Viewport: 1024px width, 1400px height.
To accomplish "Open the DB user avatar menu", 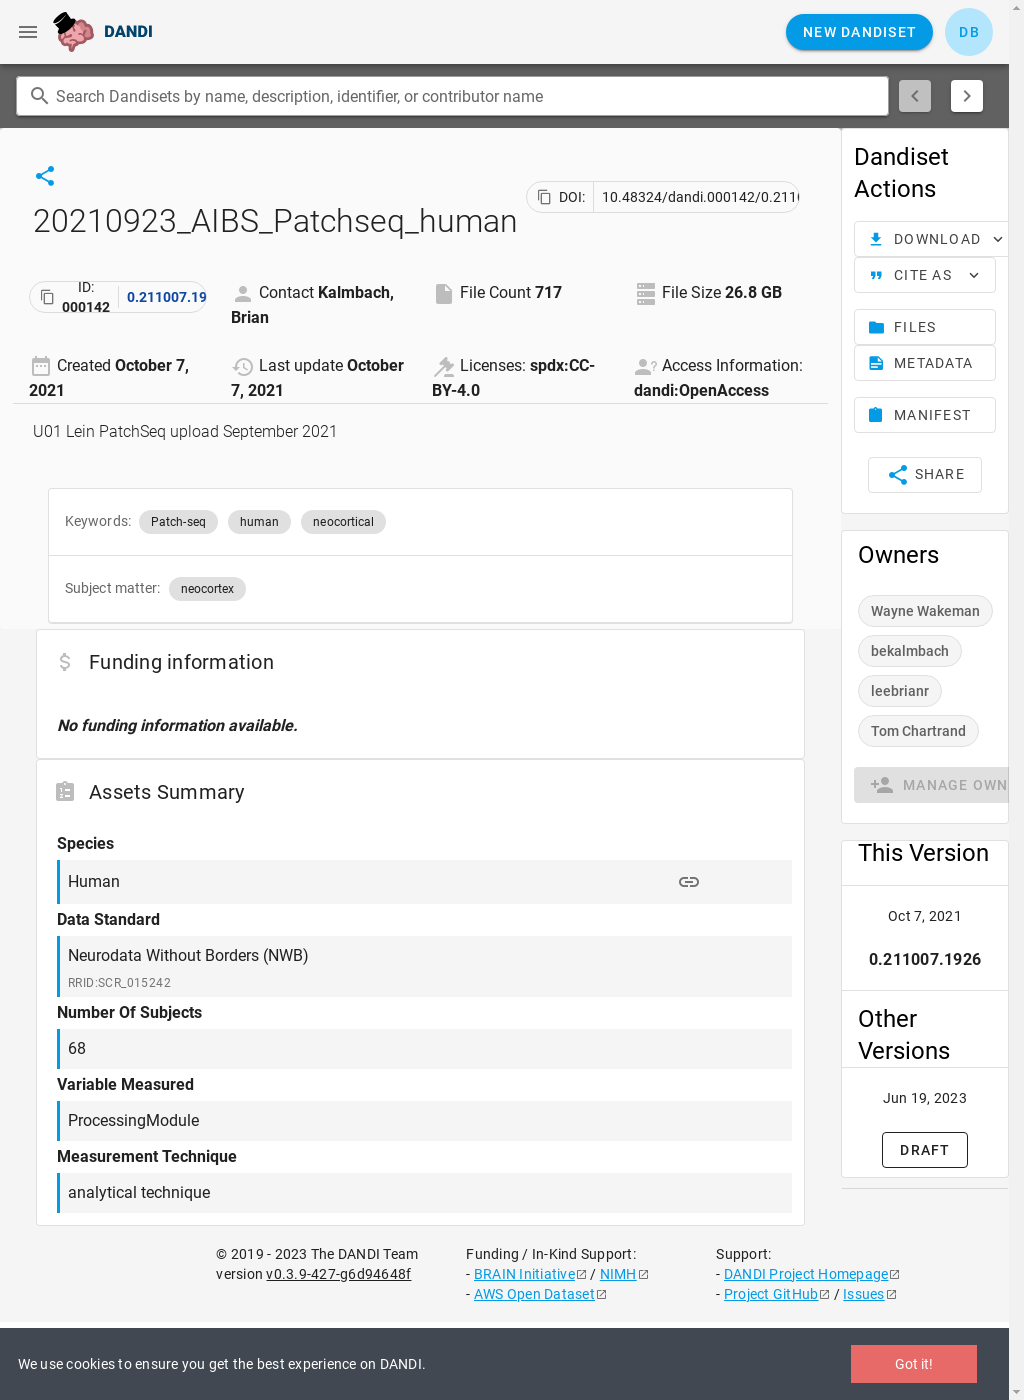I will pyautogui.click(x=969, y=32).
